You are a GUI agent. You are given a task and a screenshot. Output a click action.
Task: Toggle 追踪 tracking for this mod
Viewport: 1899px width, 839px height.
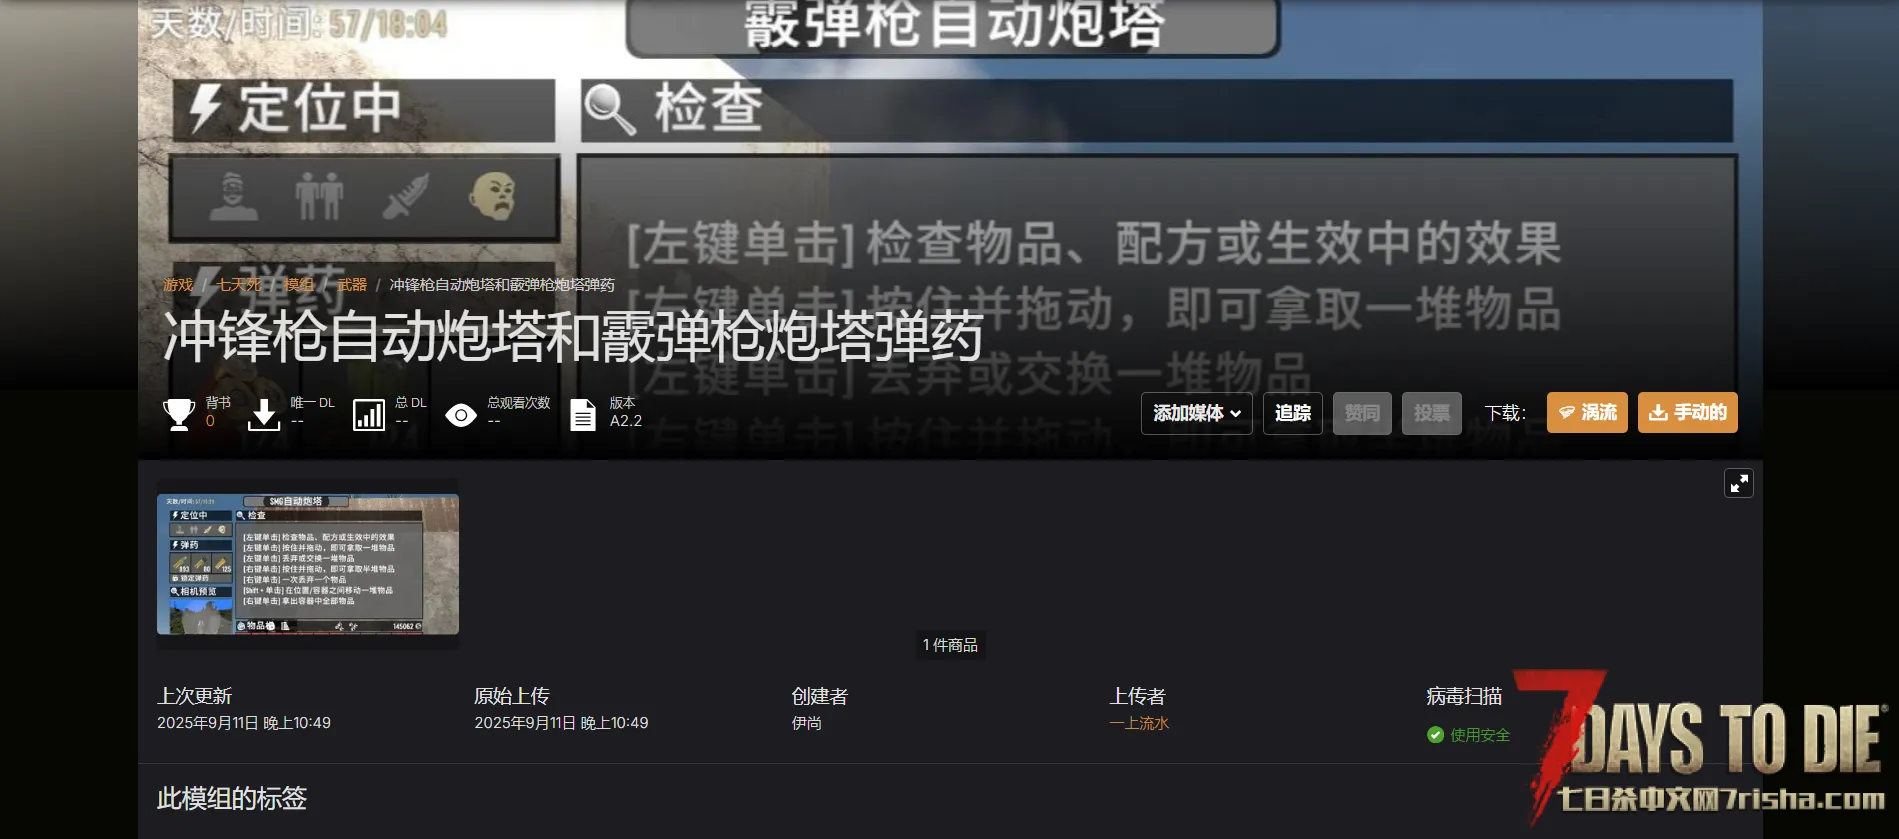pyautogui.click(x=1293, y=413)
